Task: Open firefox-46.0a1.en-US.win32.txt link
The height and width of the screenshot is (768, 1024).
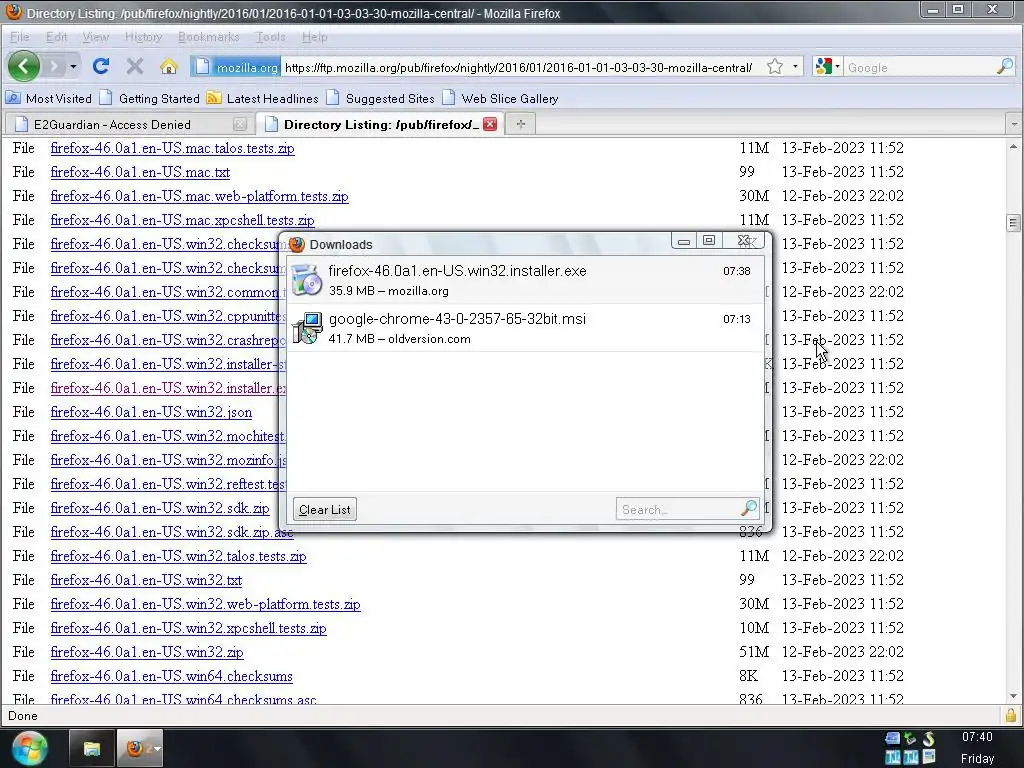Action: pos(146,580)
